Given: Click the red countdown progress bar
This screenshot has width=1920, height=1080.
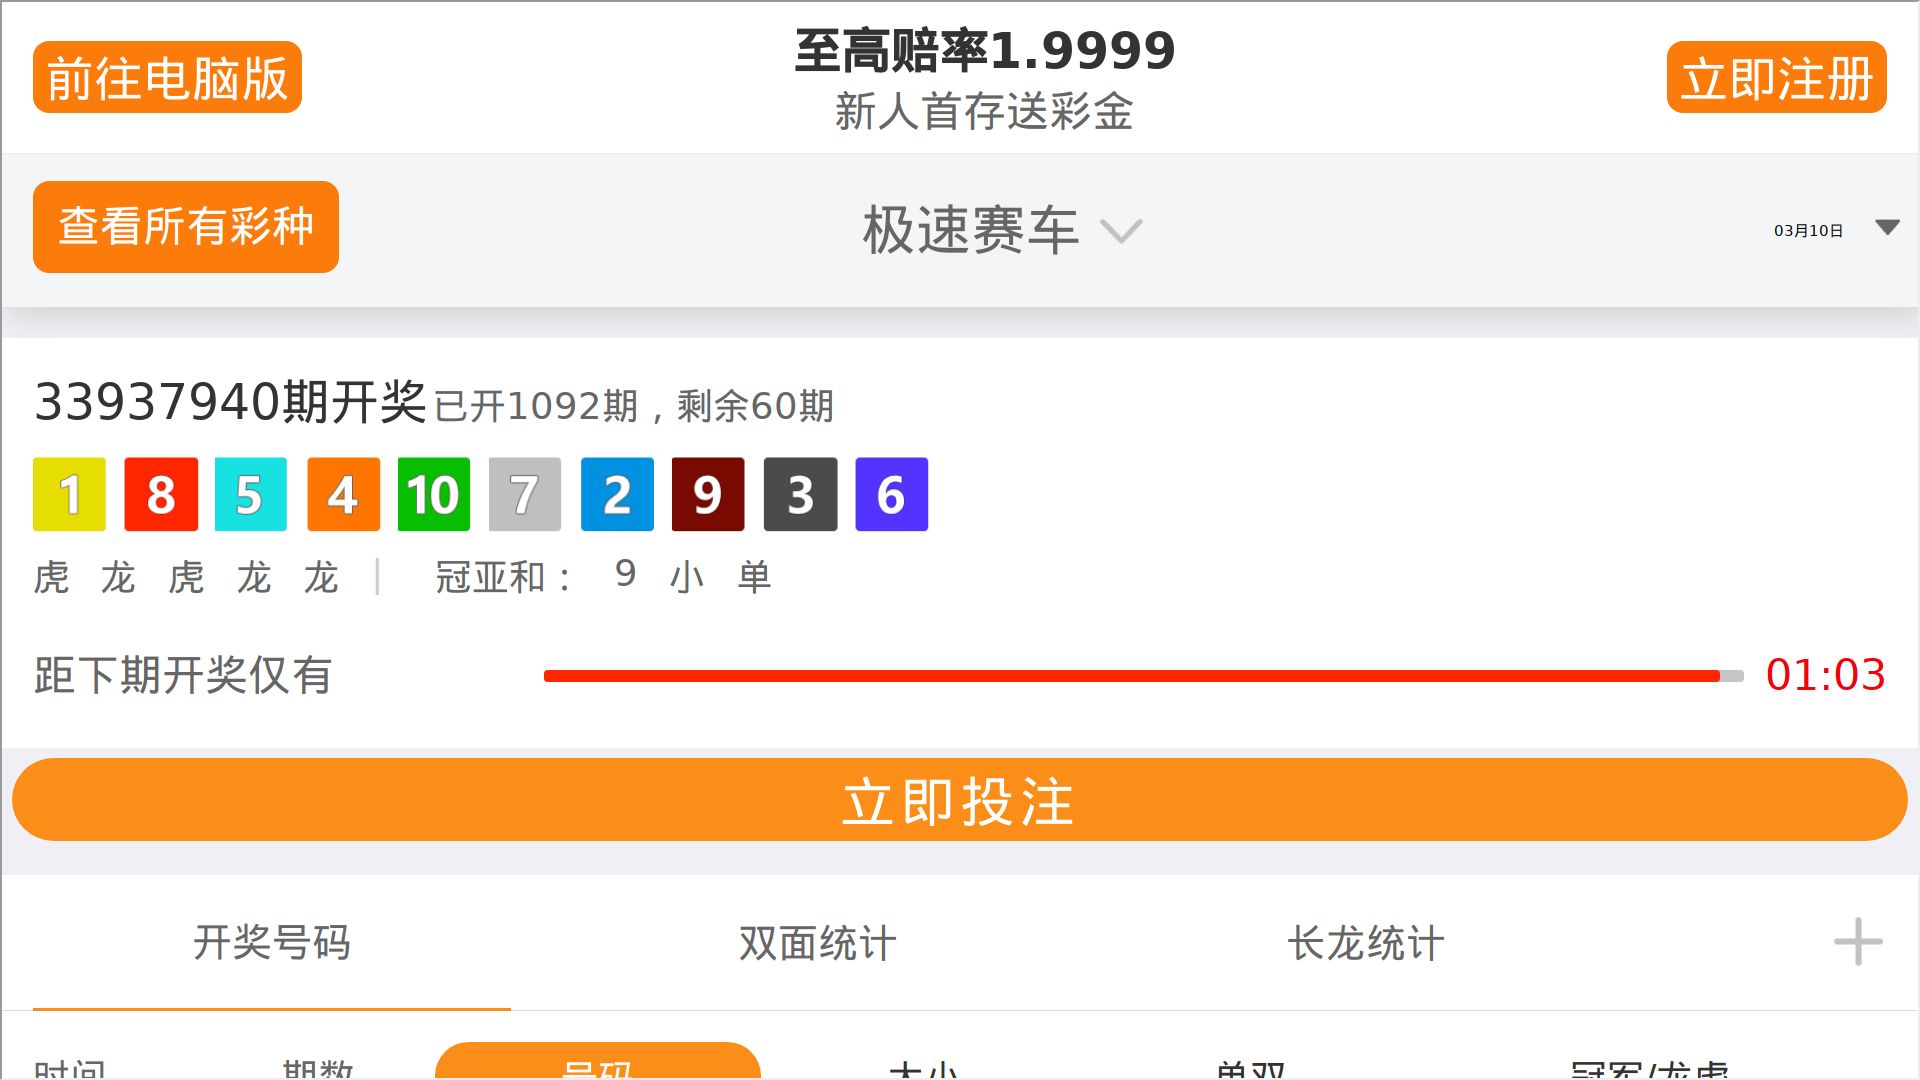Looking at the screenshot, I should 1143,676.
